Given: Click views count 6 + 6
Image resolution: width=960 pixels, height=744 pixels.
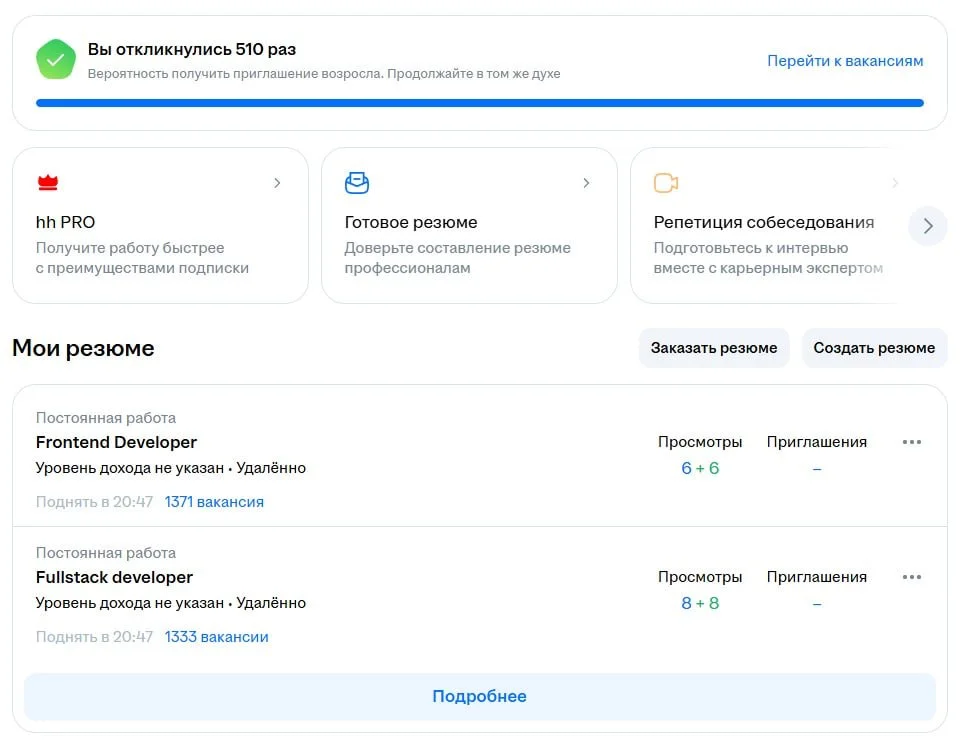Looking at the screenshot, I should [x=700, y=468].
